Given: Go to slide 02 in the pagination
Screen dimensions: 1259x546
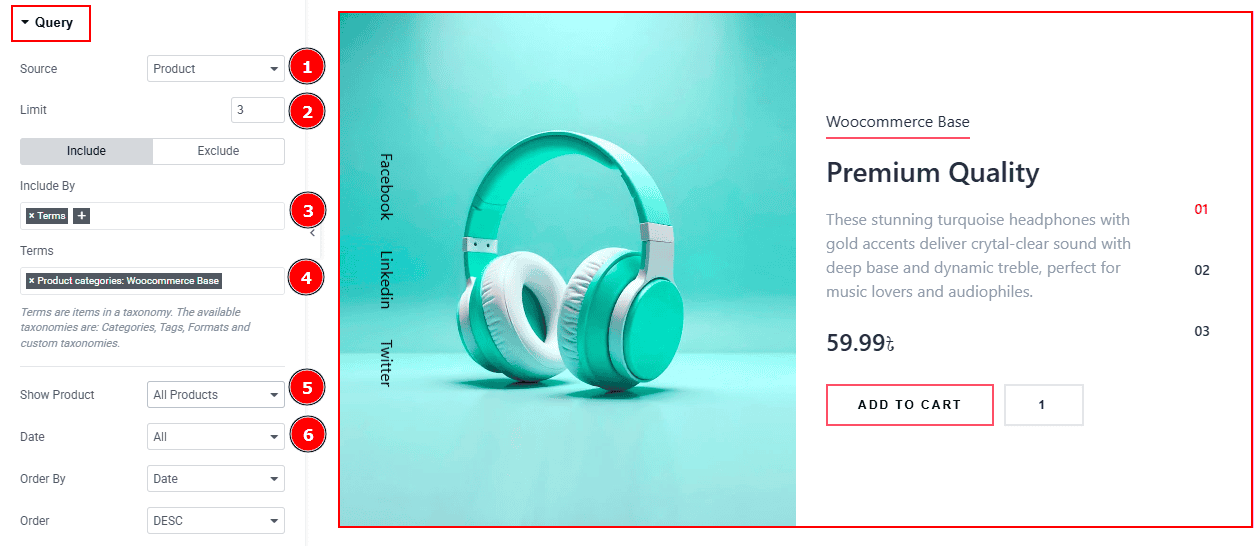Looking at the screenshot, I should coord(1202,270).
